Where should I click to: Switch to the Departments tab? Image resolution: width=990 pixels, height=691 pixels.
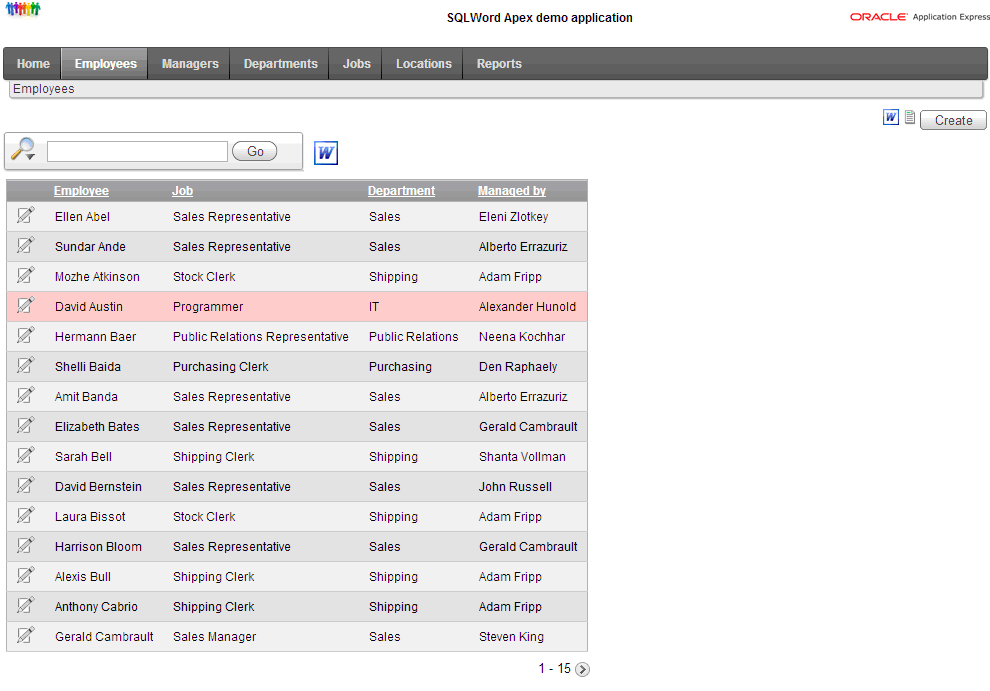point(280,64)
